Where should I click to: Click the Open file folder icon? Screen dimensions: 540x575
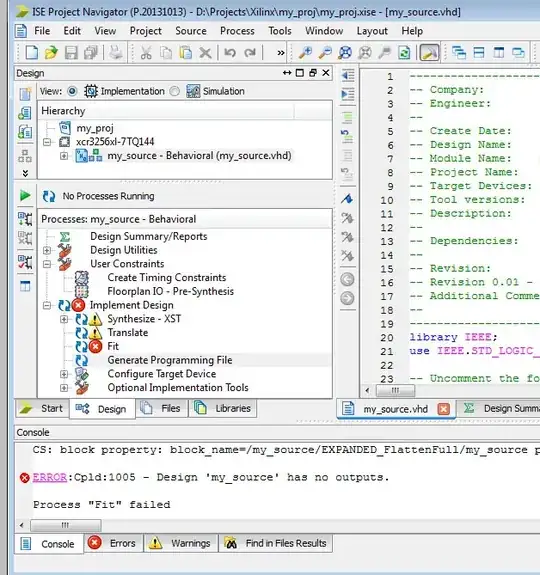51,53
